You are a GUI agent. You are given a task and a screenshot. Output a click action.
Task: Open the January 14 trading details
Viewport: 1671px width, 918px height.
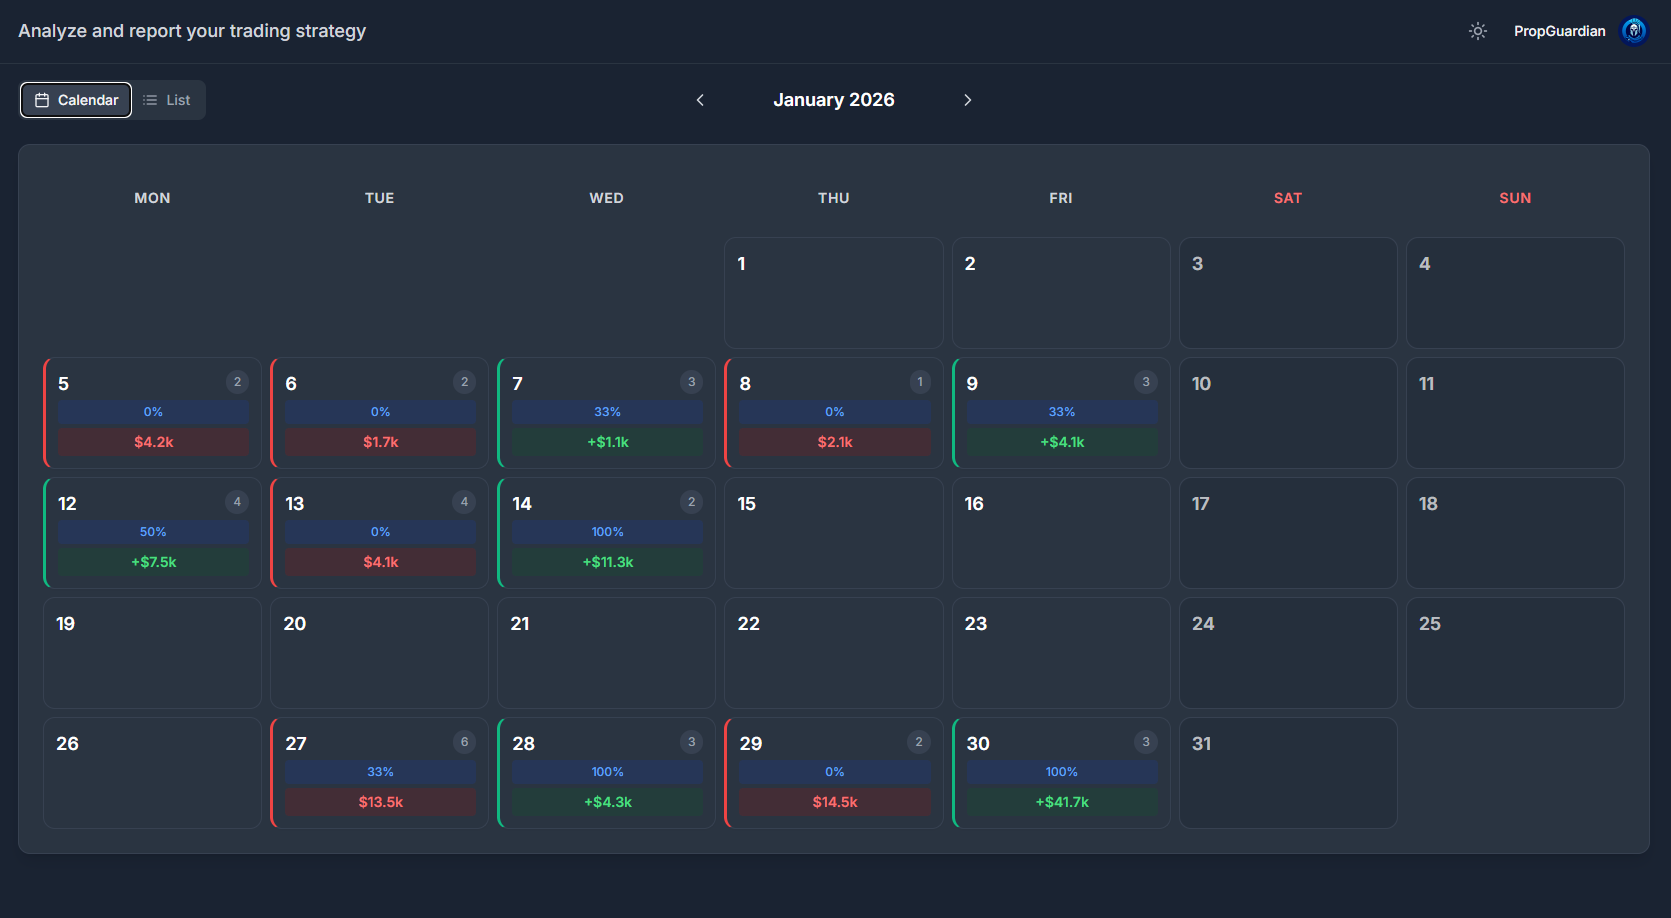click(606, 533)
